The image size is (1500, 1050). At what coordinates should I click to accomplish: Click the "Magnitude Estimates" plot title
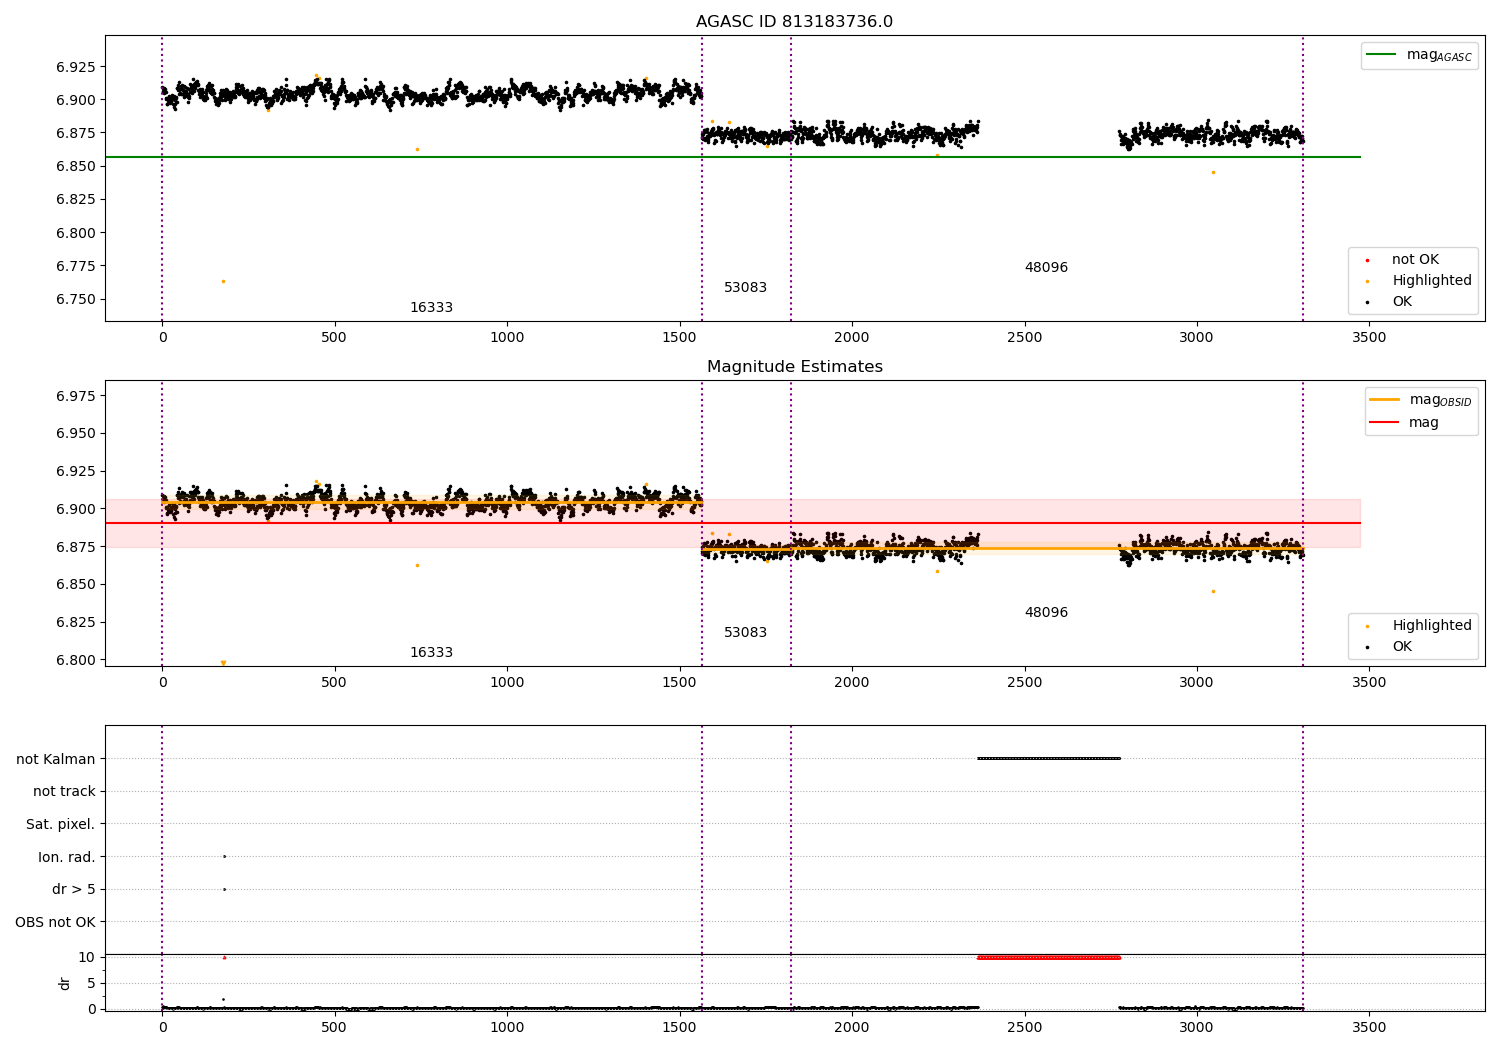[794, 367]
